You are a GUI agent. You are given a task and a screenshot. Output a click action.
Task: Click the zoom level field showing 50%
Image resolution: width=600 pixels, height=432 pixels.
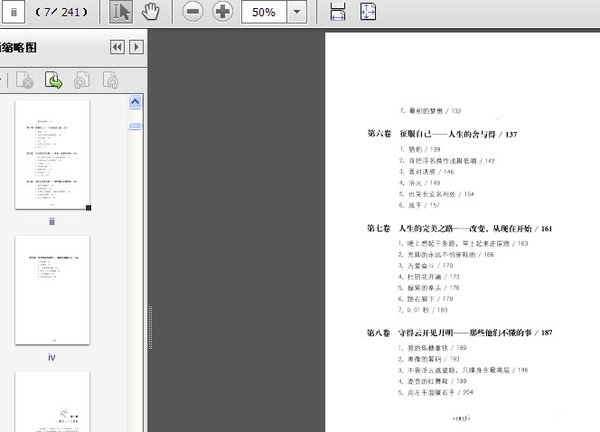coord(264,13)
